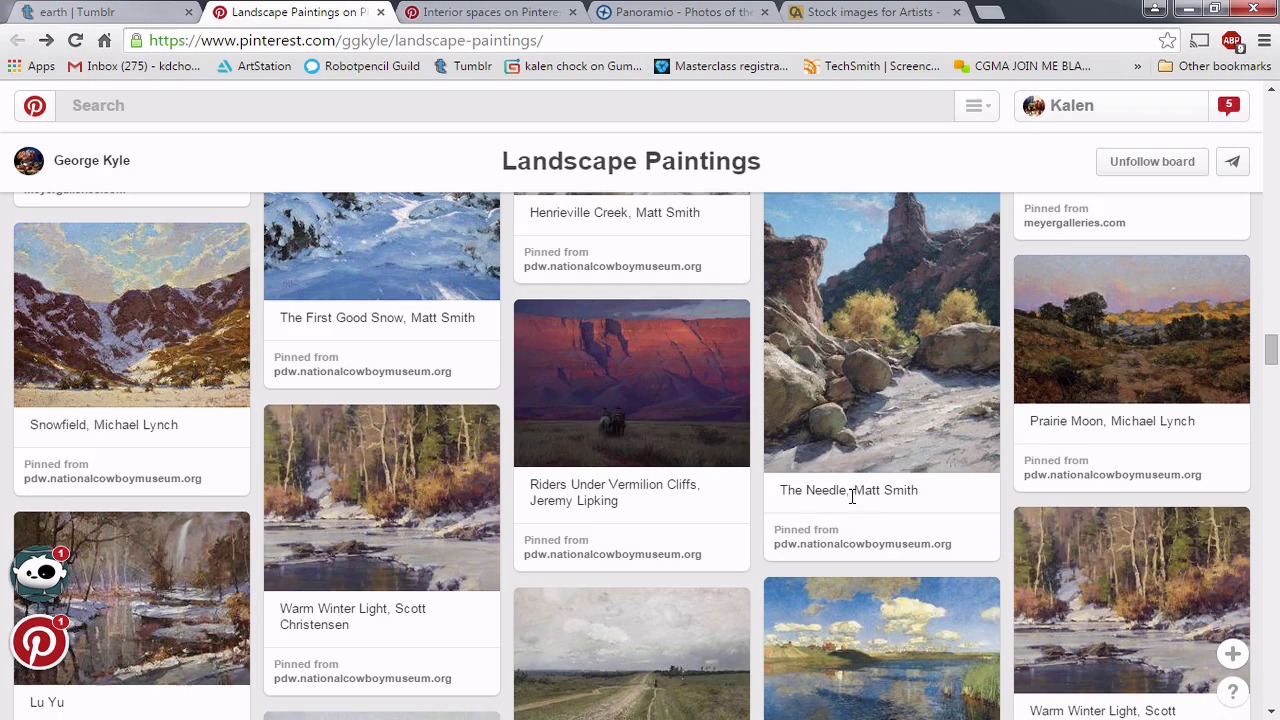Open the Riders Under Vermilion Cliffs painting
Screen dimensions: 1280x720
coord(632,383)
